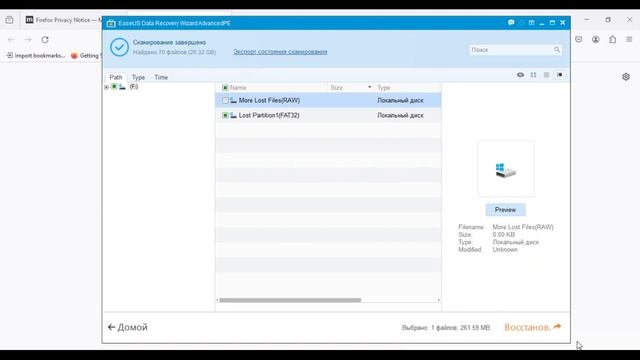Toggle the select-all checkbox beside Name
Image resolution: width=640 pixels, height=360 pixels.
(x=225, y=88)
